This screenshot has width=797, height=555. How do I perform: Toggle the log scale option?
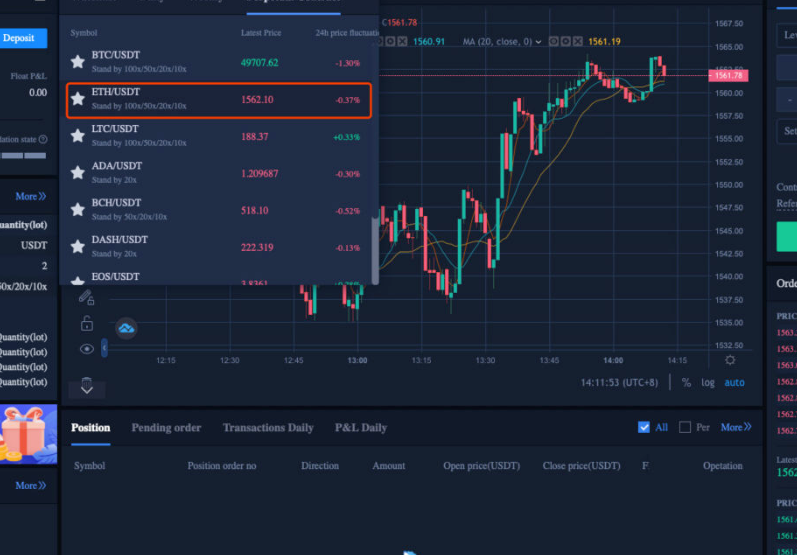tap(708, 383)
